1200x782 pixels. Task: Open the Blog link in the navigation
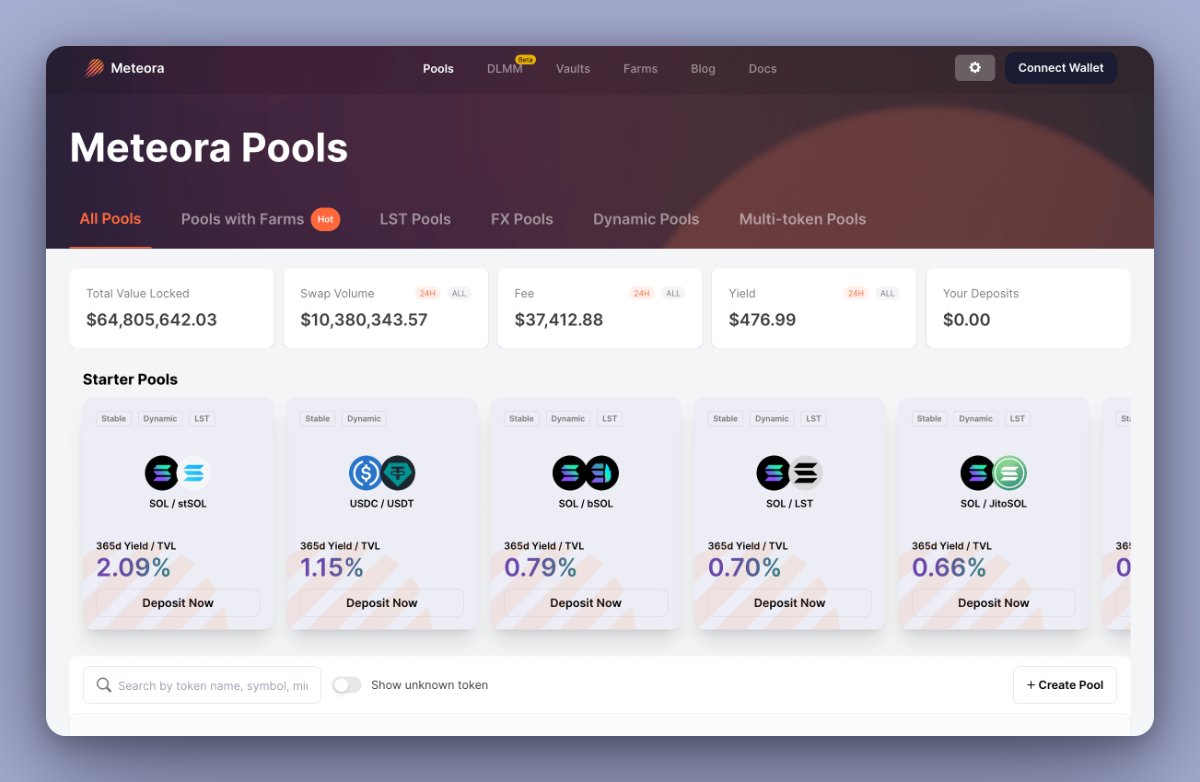tap(703, 69)
